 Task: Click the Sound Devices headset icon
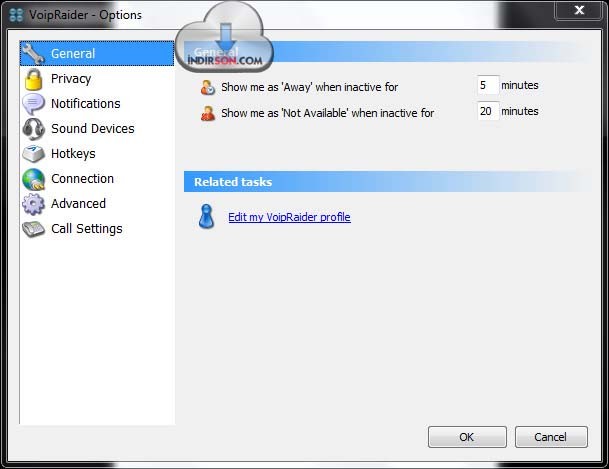(34, 129)
